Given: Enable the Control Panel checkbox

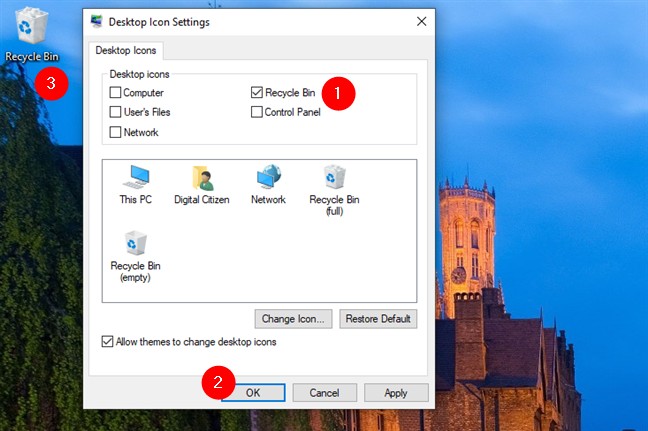Looking at the screenshot, I should click(x=257, y=112).
